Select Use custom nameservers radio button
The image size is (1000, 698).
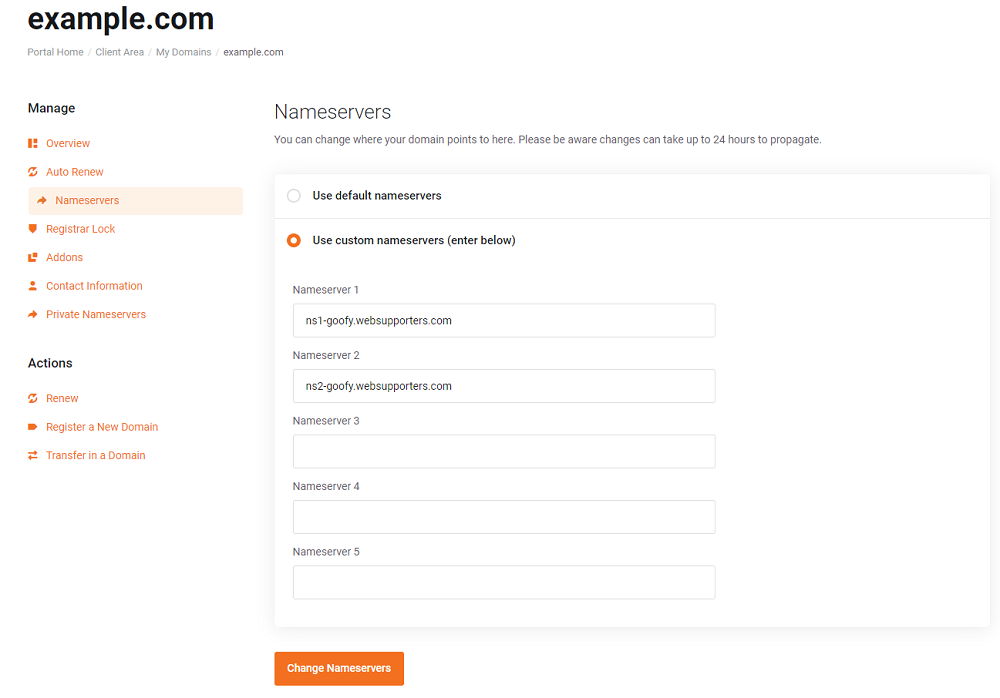[x=293, y=241]
